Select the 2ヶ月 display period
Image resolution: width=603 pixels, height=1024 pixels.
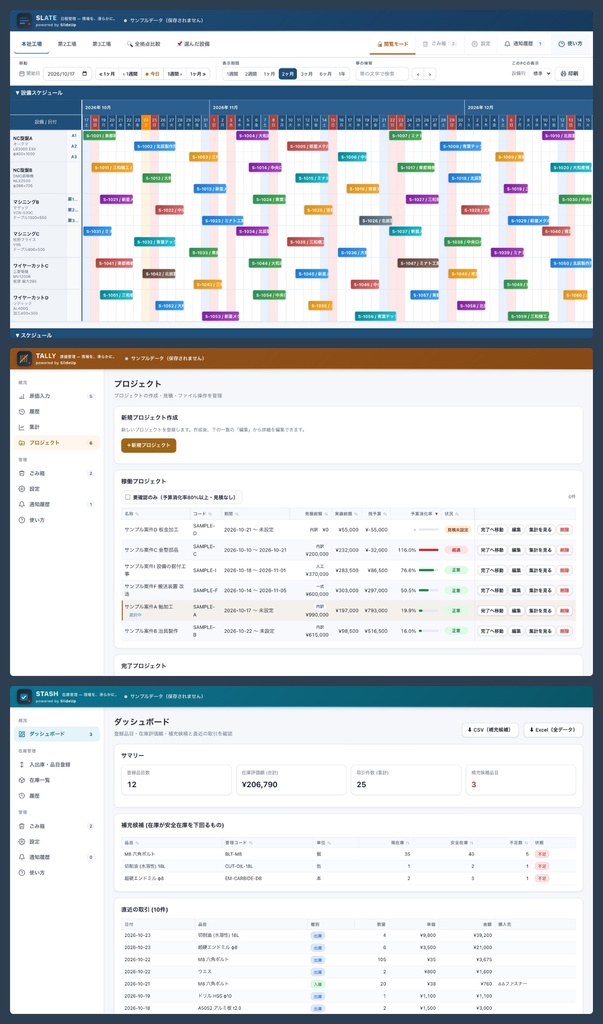tap(287, 74)
